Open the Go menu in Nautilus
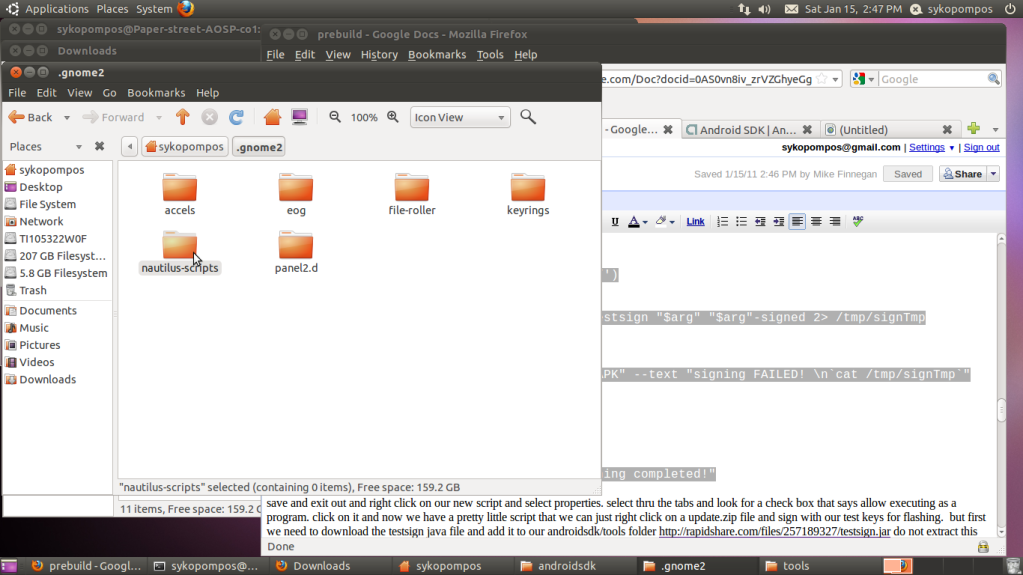 coord(109,93)
